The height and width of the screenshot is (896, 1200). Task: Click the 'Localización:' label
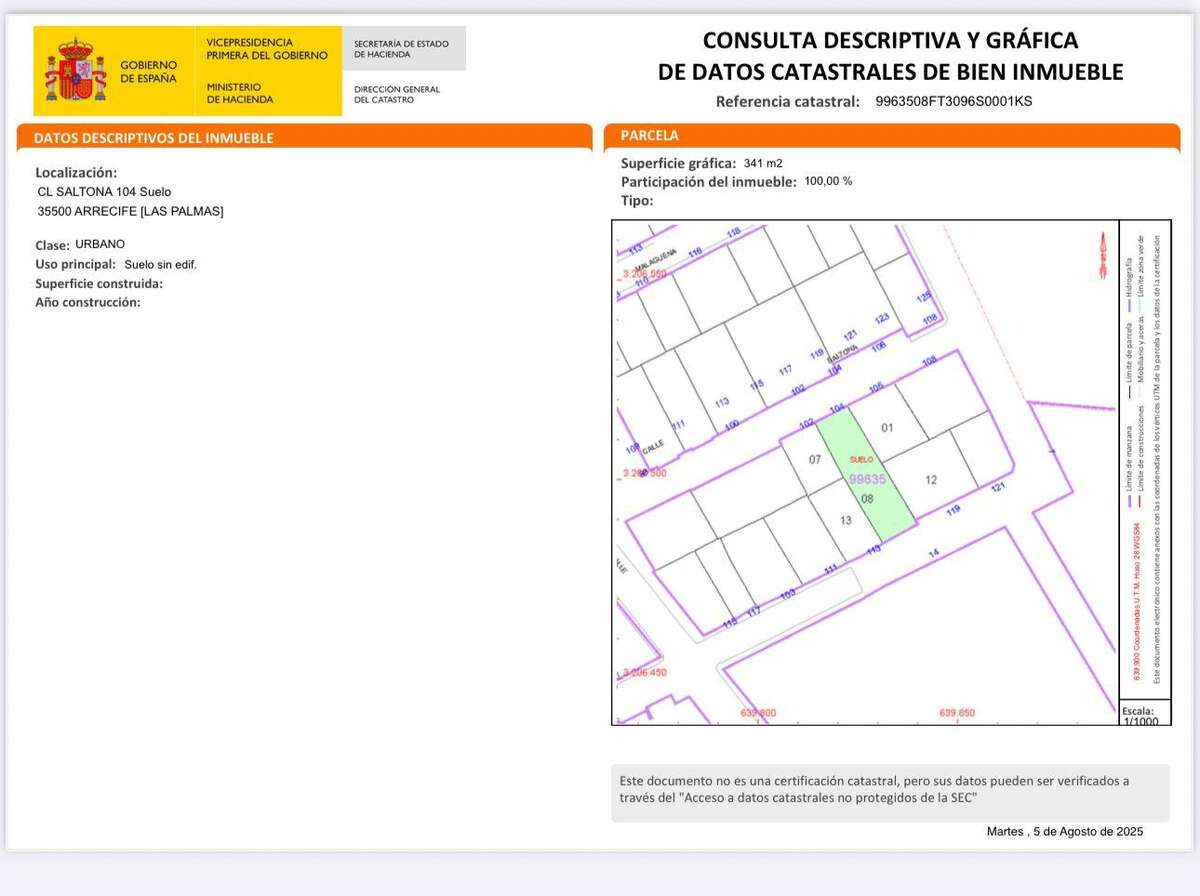pyautogui.click(x=76, y=172)
